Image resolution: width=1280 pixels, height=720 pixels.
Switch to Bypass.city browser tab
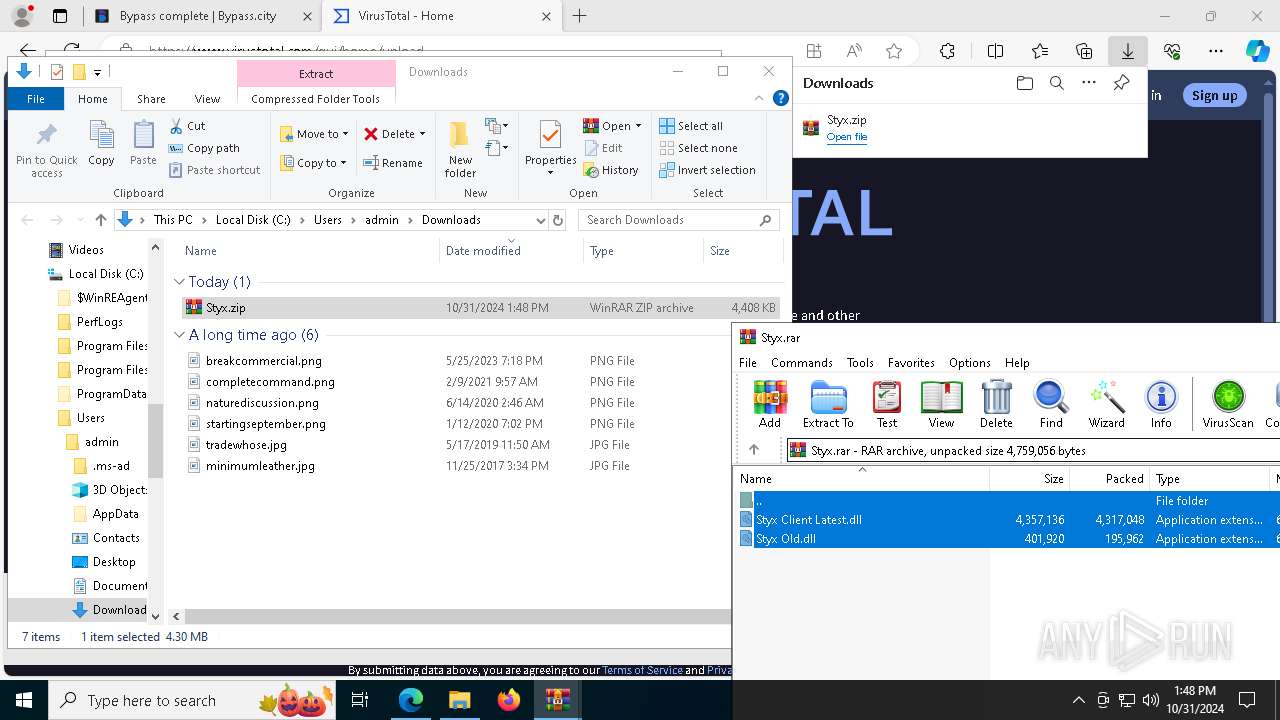tap(201, 16)
